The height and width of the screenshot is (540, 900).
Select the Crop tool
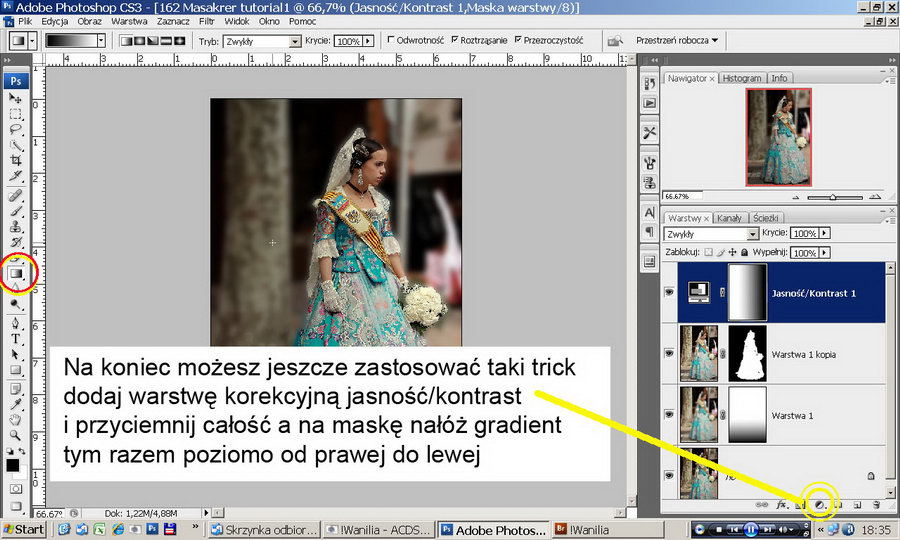click(x=16, y=160)
